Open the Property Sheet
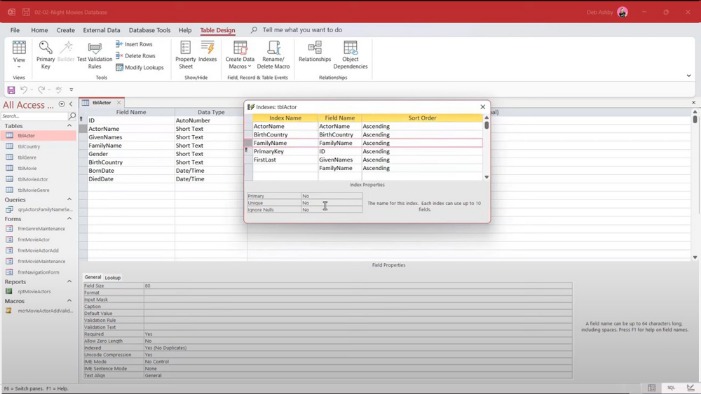Screen dimensions: 701x394 186,54
